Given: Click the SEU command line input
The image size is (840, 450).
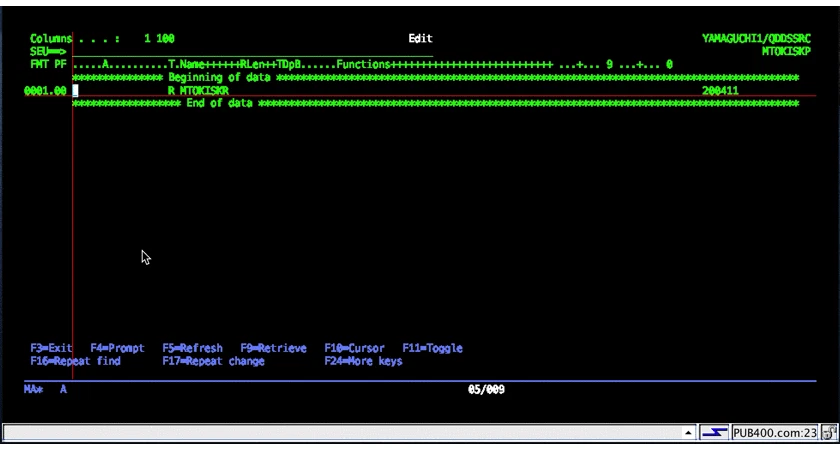Looking at the screenshot, I should [252, 51].
